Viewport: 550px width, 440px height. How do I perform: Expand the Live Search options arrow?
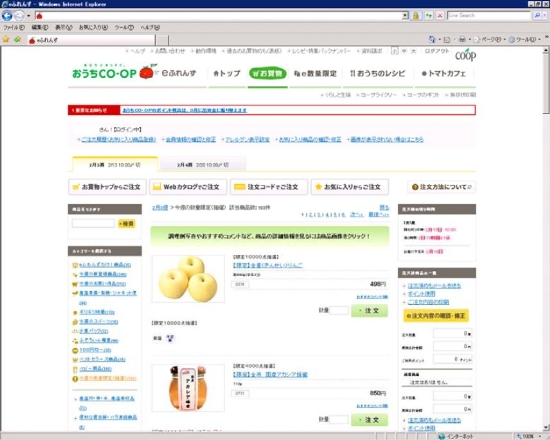click(544, 15)
